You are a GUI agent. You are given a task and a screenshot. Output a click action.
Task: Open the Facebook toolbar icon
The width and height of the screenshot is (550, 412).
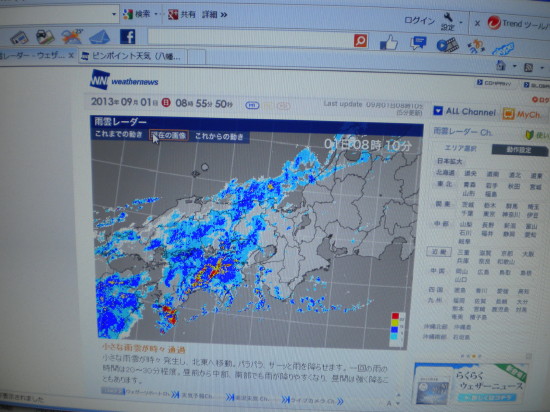(x=128, y=36)
